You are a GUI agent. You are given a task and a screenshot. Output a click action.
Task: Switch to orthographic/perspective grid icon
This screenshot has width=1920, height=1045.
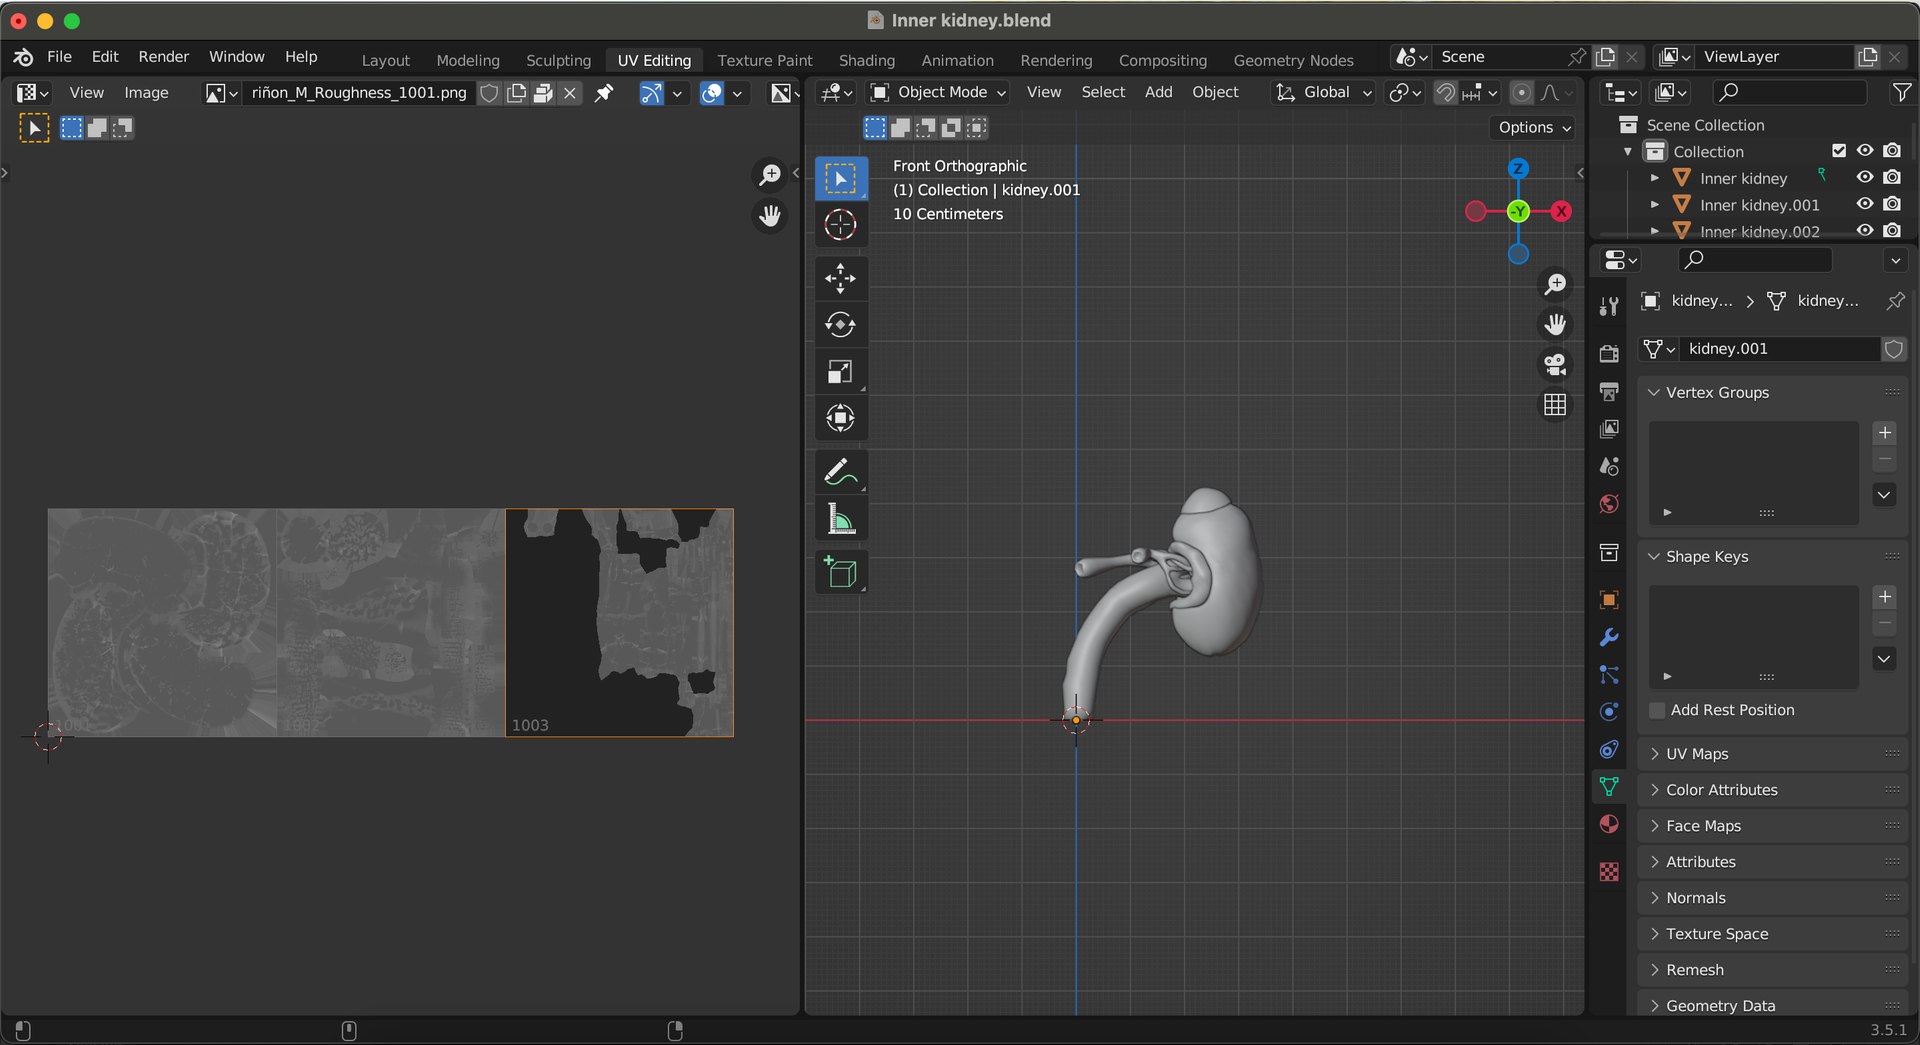click(x=1555, y=405)
